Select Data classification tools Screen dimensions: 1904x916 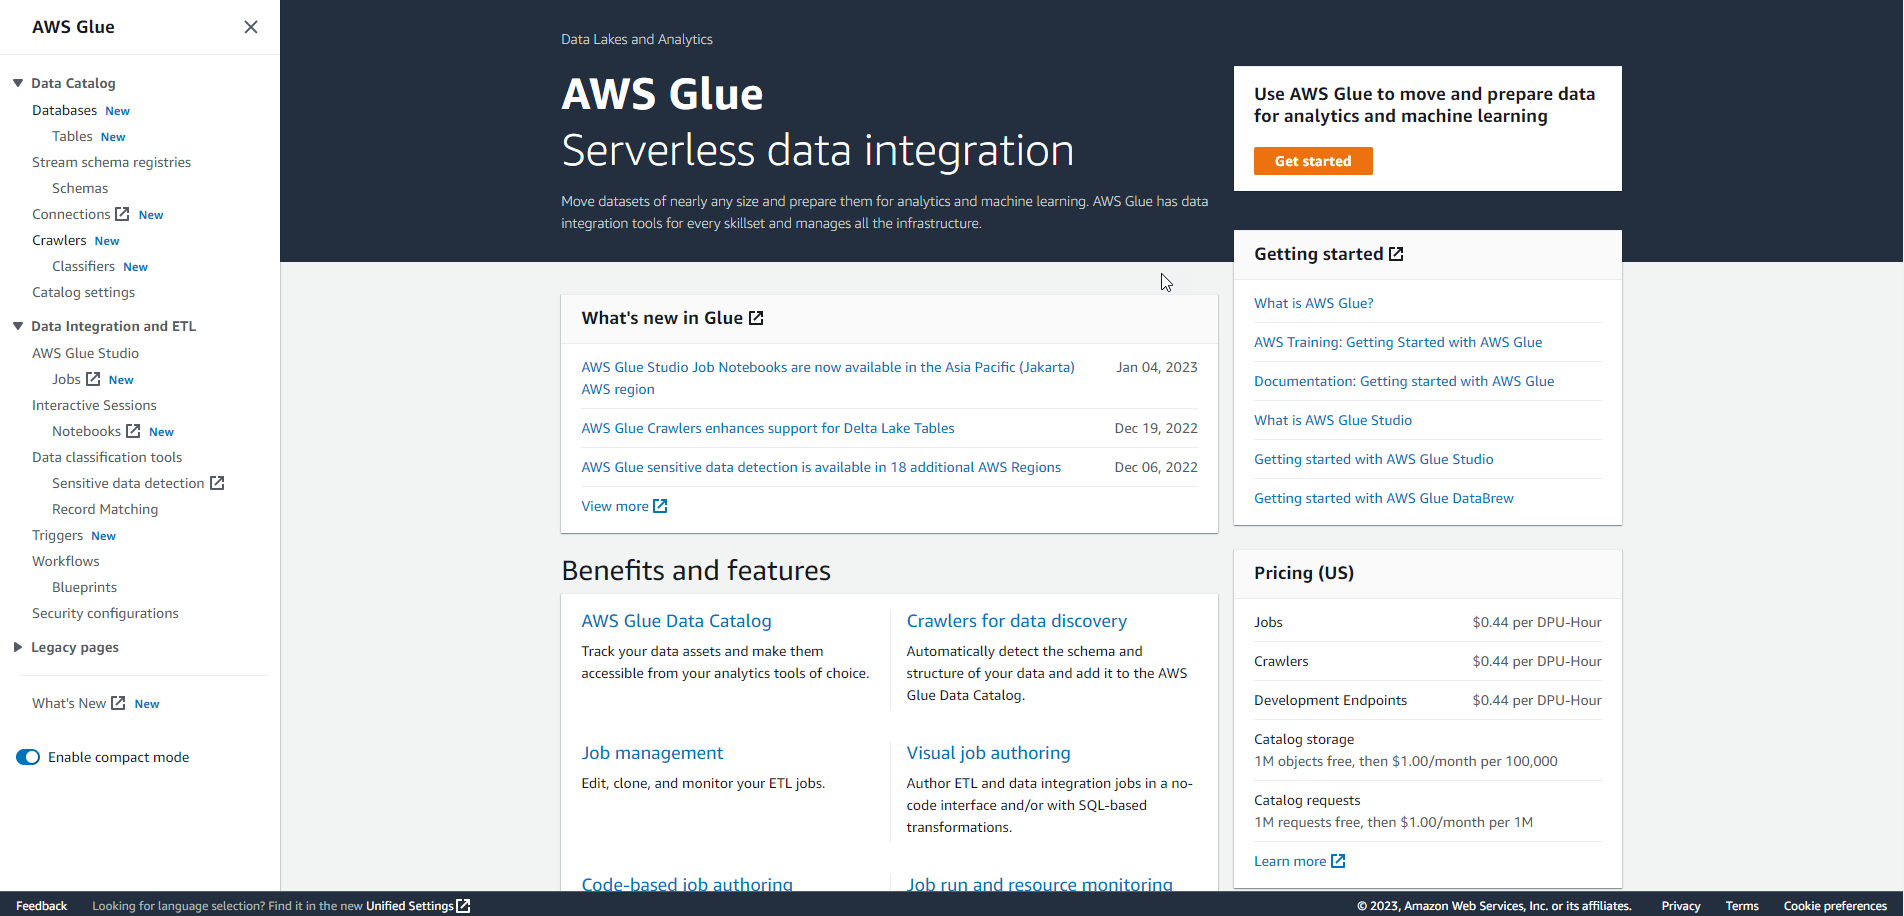click(107, 457)
